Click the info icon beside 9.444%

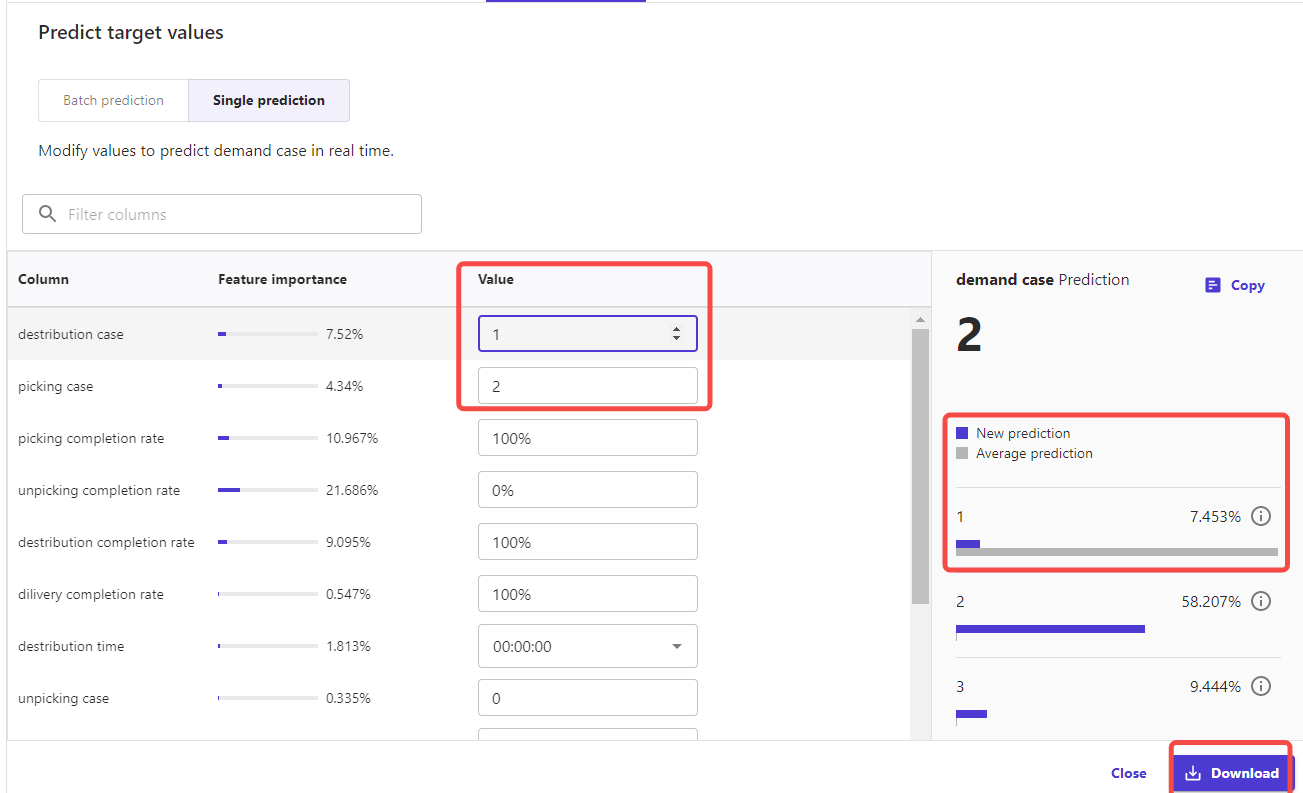1261,687
